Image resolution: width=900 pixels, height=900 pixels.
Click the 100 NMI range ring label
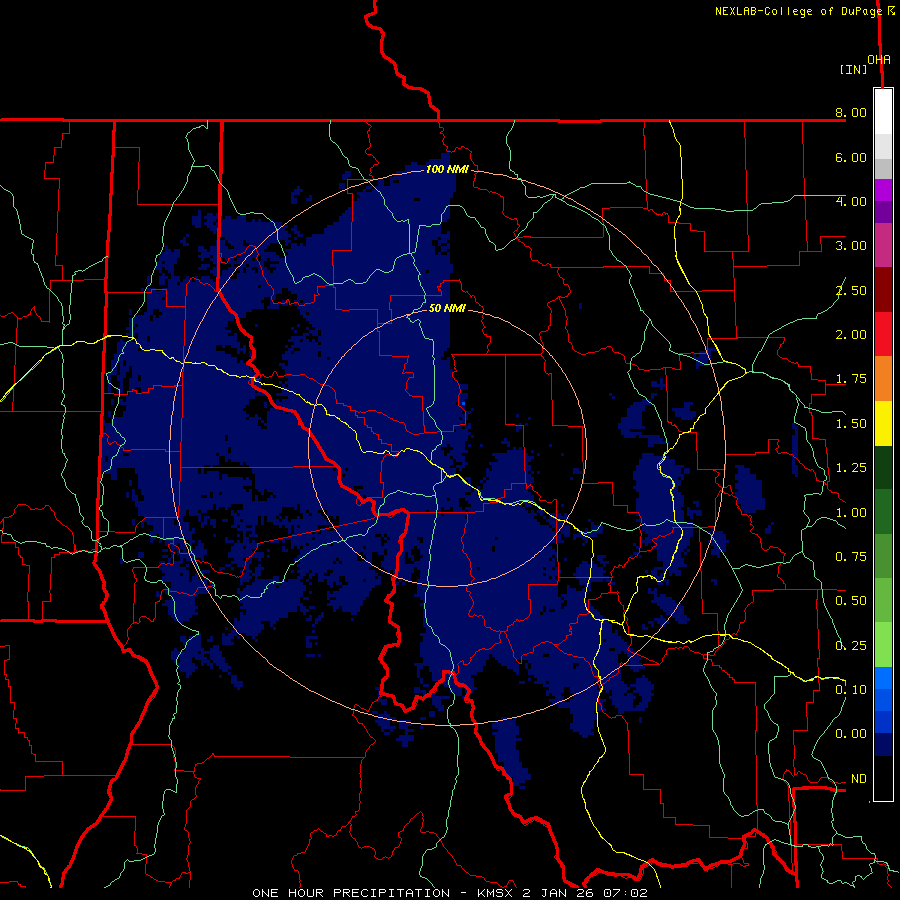tap(447, 169)
